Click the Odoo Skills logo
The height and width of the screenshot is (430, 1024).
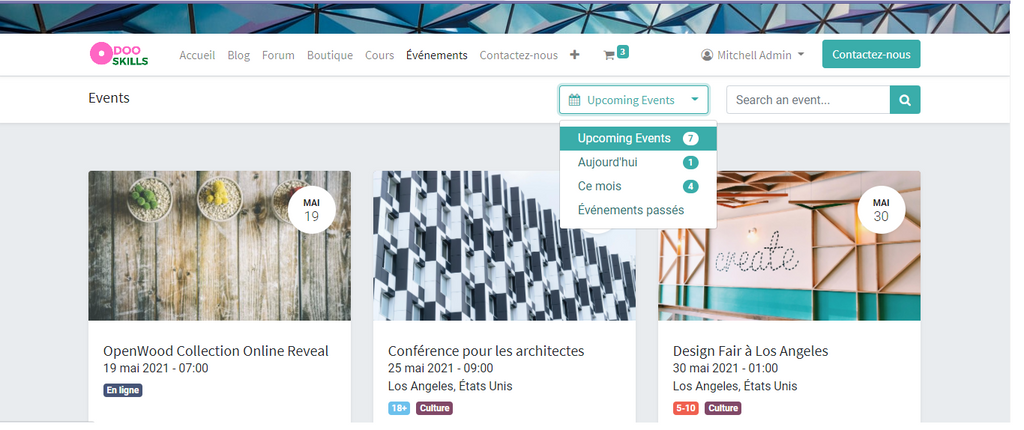click(x=119, y=55)
